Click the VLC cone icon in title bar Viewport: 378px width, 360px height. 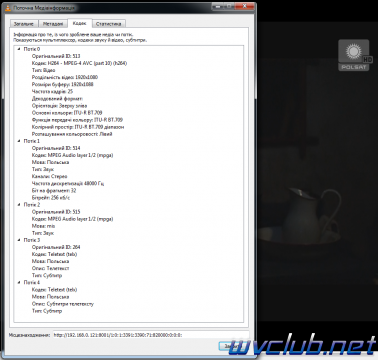pos(8,7)
